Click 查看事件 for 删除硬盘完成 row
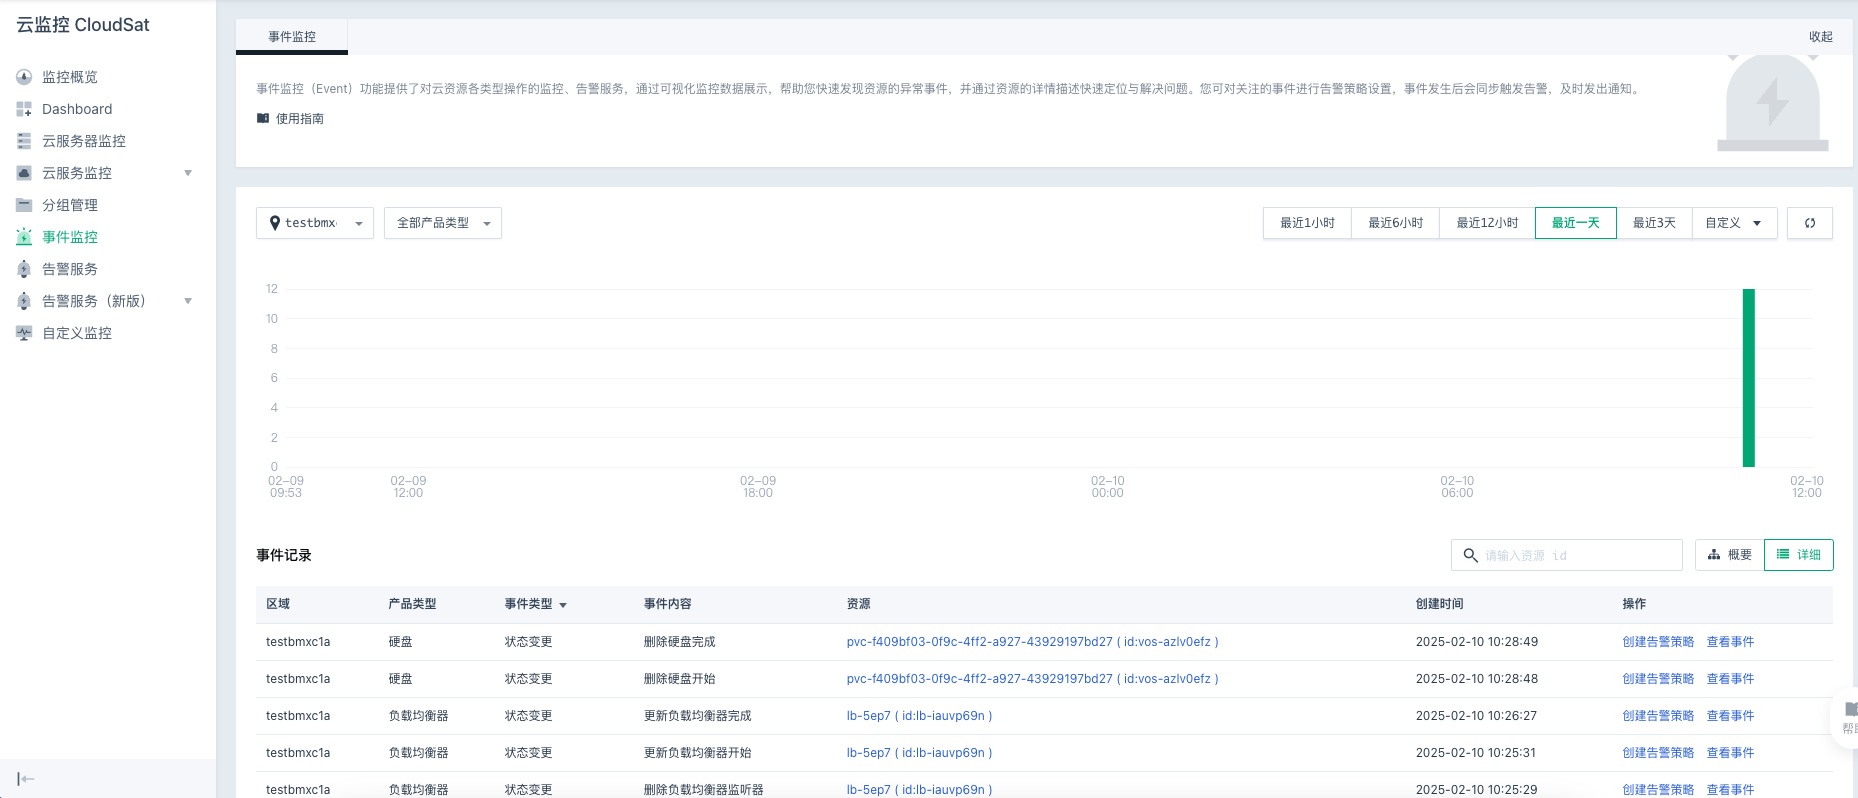This screenshot has height=798, width=1858. [x=1730, y=642]
